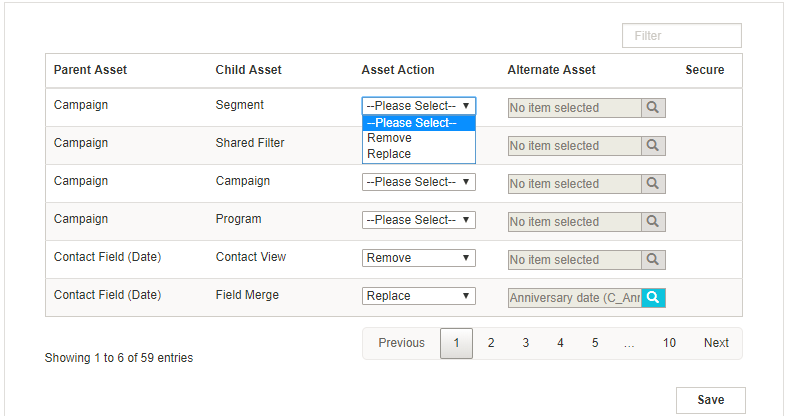Image resolution: width=788 pixels, height=416 pixels.
Task: Click search icon in Contact View row
Action: click(x=653, y=260)
